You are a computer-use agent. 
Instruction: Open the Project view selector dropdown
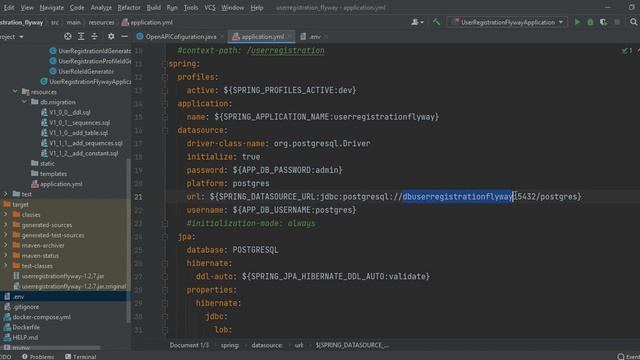coord(12,37)
